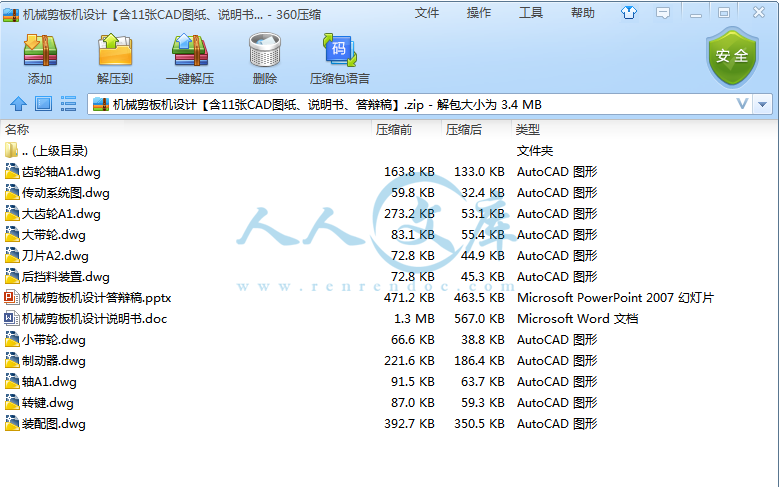Click the skin shirt icon in title bar
Viewport: 779px width, 487px height.
click(x=629, y=13)
